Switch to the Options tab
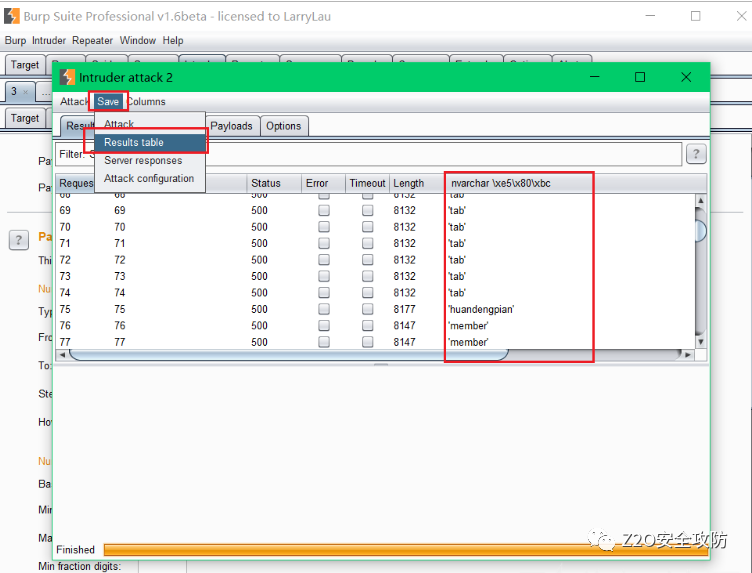Viewport: 752px width, 573px height. 284,126
